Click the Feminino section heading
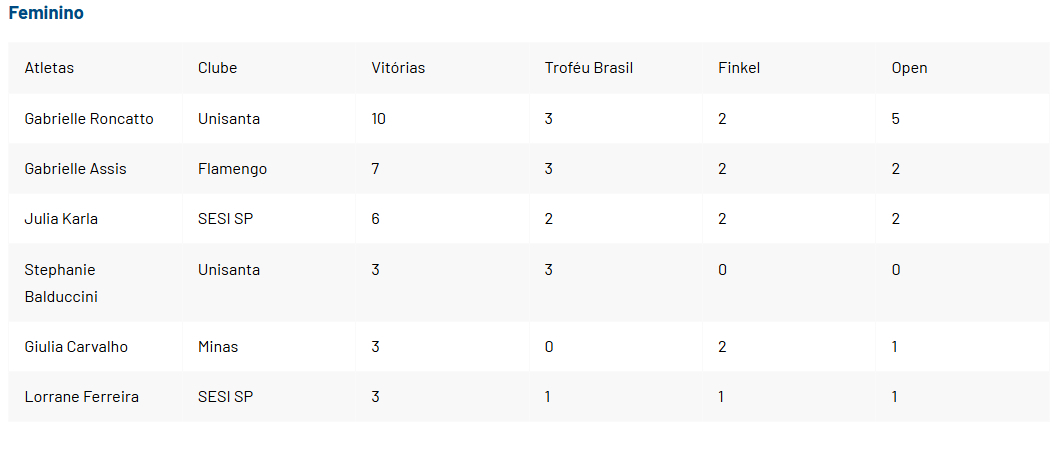 46,14
